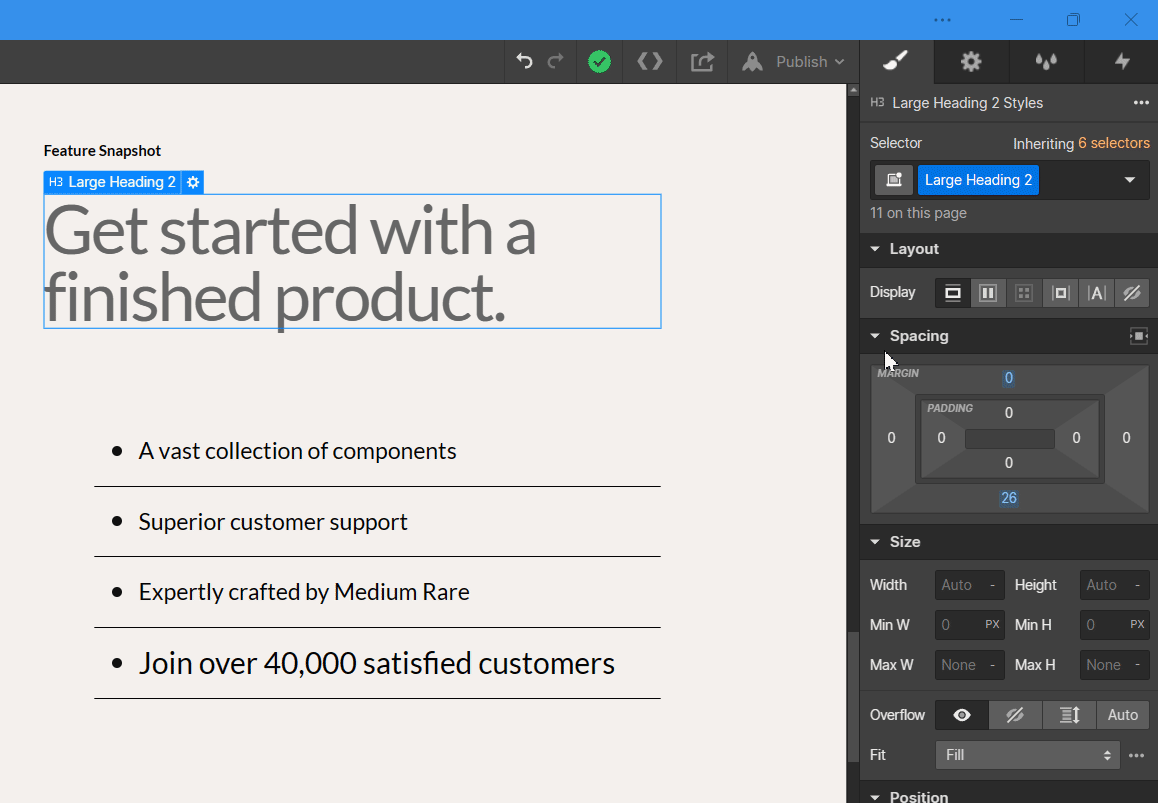The height and width of the screenshot is (803, 1158).
Task: Redo the last undone change
Action: (x=555, y=61)
